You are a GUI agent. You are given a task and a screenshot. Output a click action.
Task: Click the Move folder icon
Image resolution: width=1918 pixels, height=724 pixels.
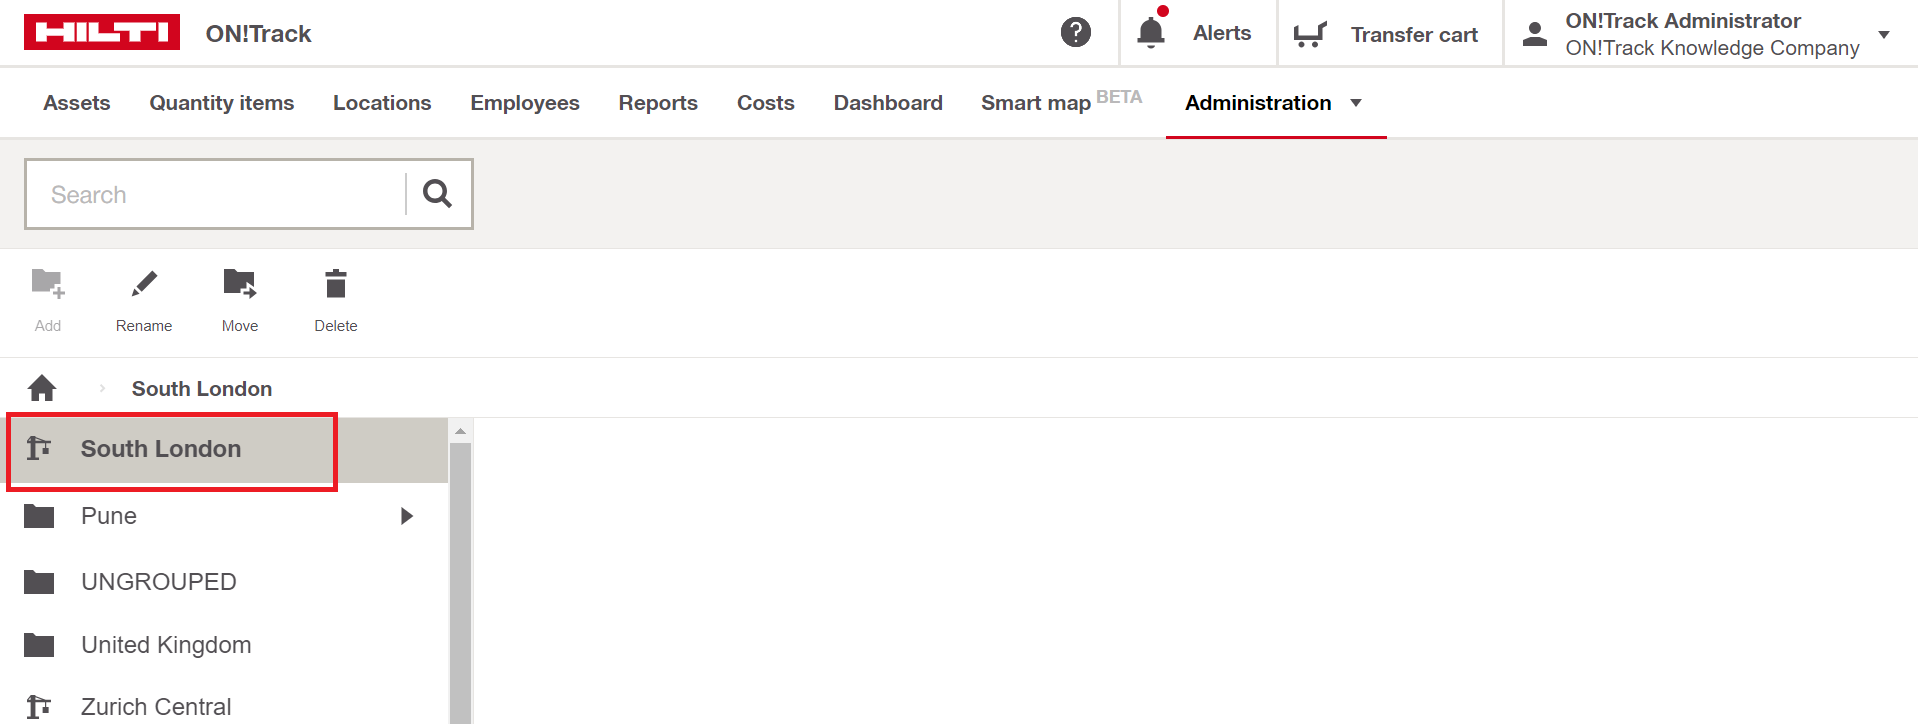tap(240, 284)
